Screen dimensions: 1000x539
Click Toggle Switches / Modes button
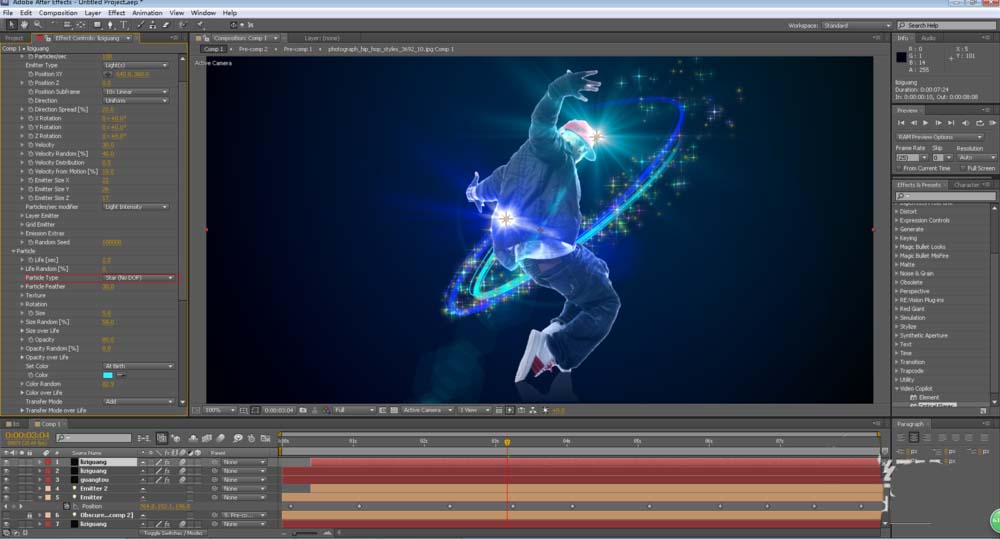(173, 533)
